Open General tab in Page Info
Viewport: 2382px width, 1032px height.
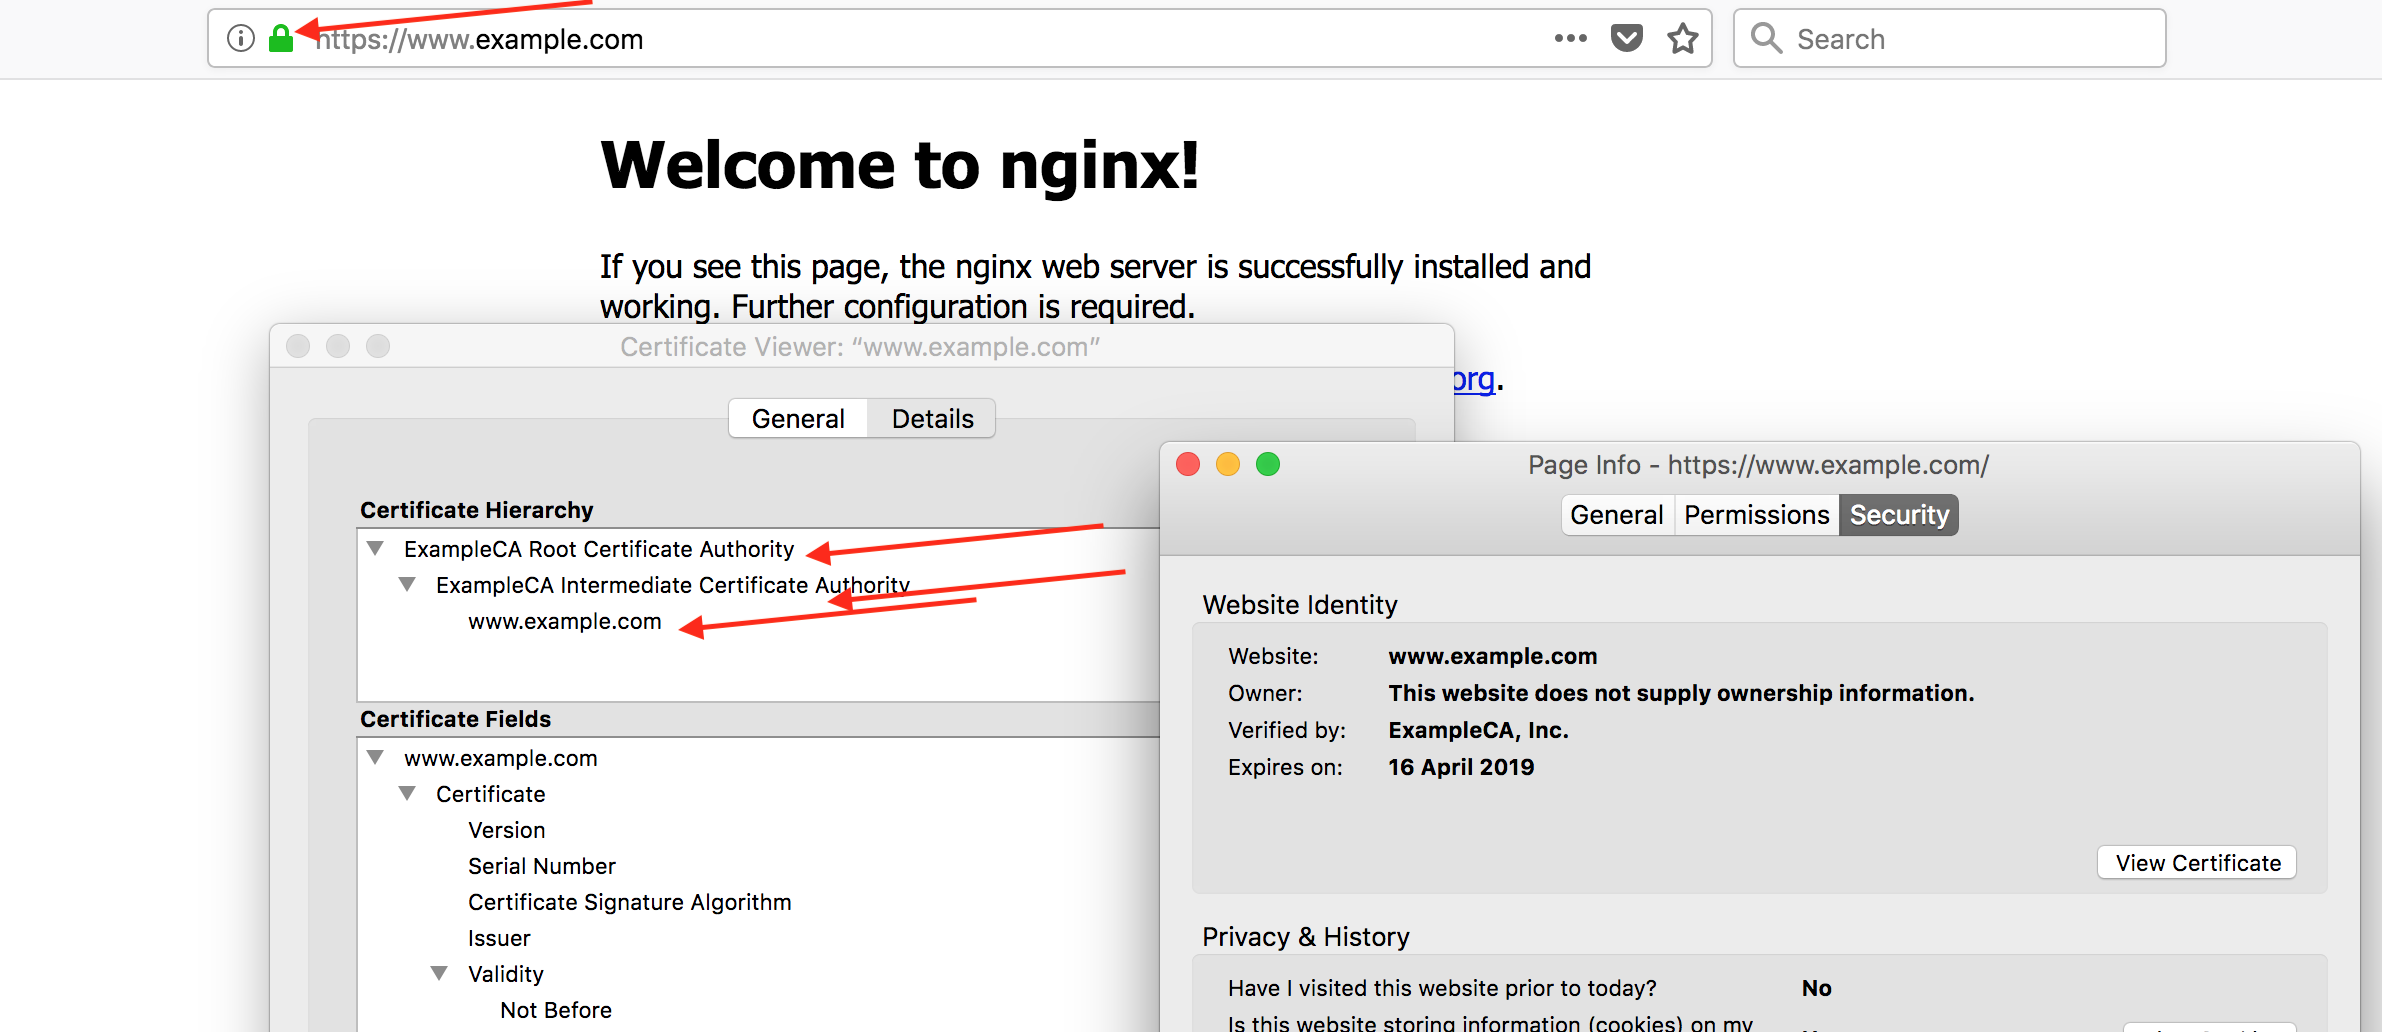click(x=1617, y=515)
